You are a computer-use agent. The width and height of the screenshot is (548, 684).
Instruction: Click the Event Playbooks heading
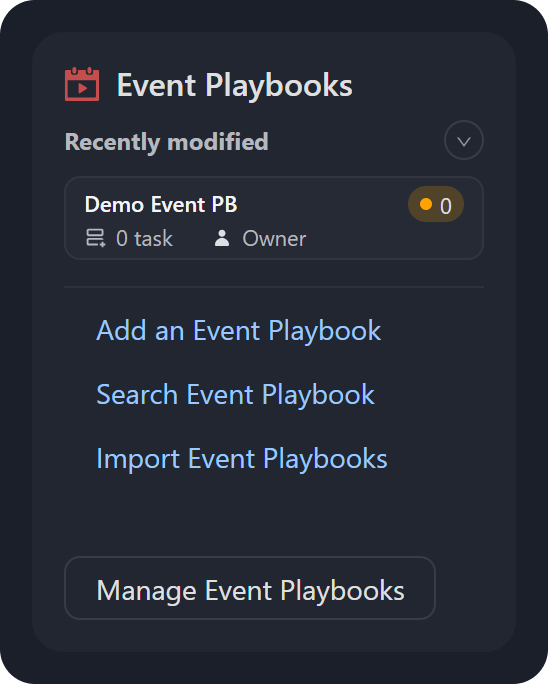click(235, 86)
